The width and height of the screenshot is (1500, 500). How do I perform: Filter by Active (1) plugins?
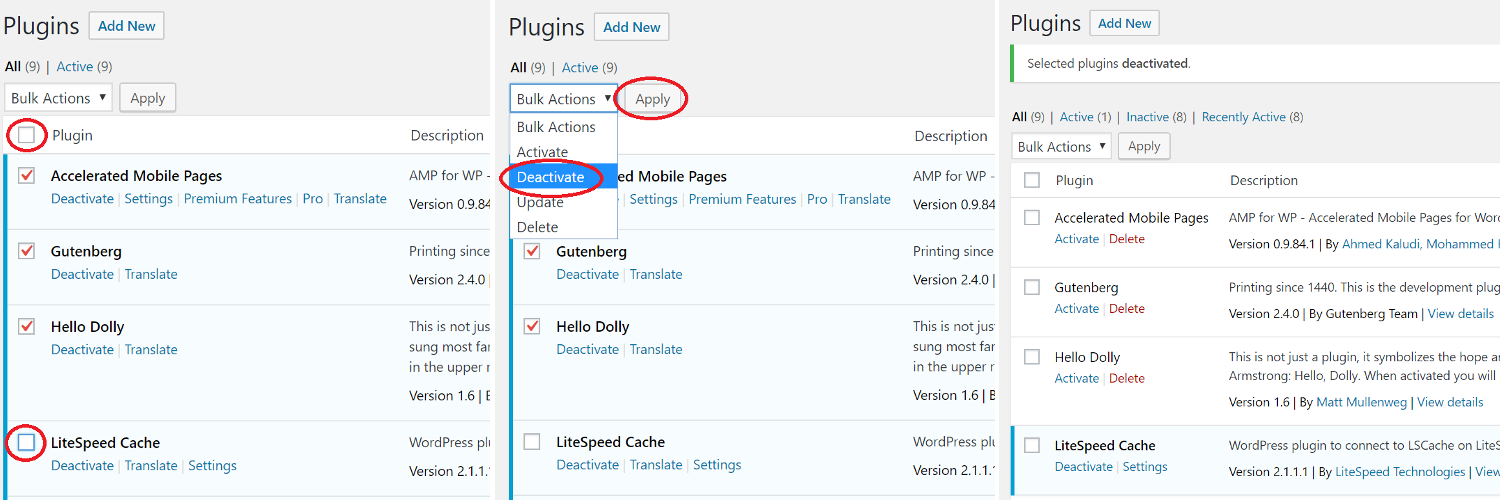[1085, 117]
